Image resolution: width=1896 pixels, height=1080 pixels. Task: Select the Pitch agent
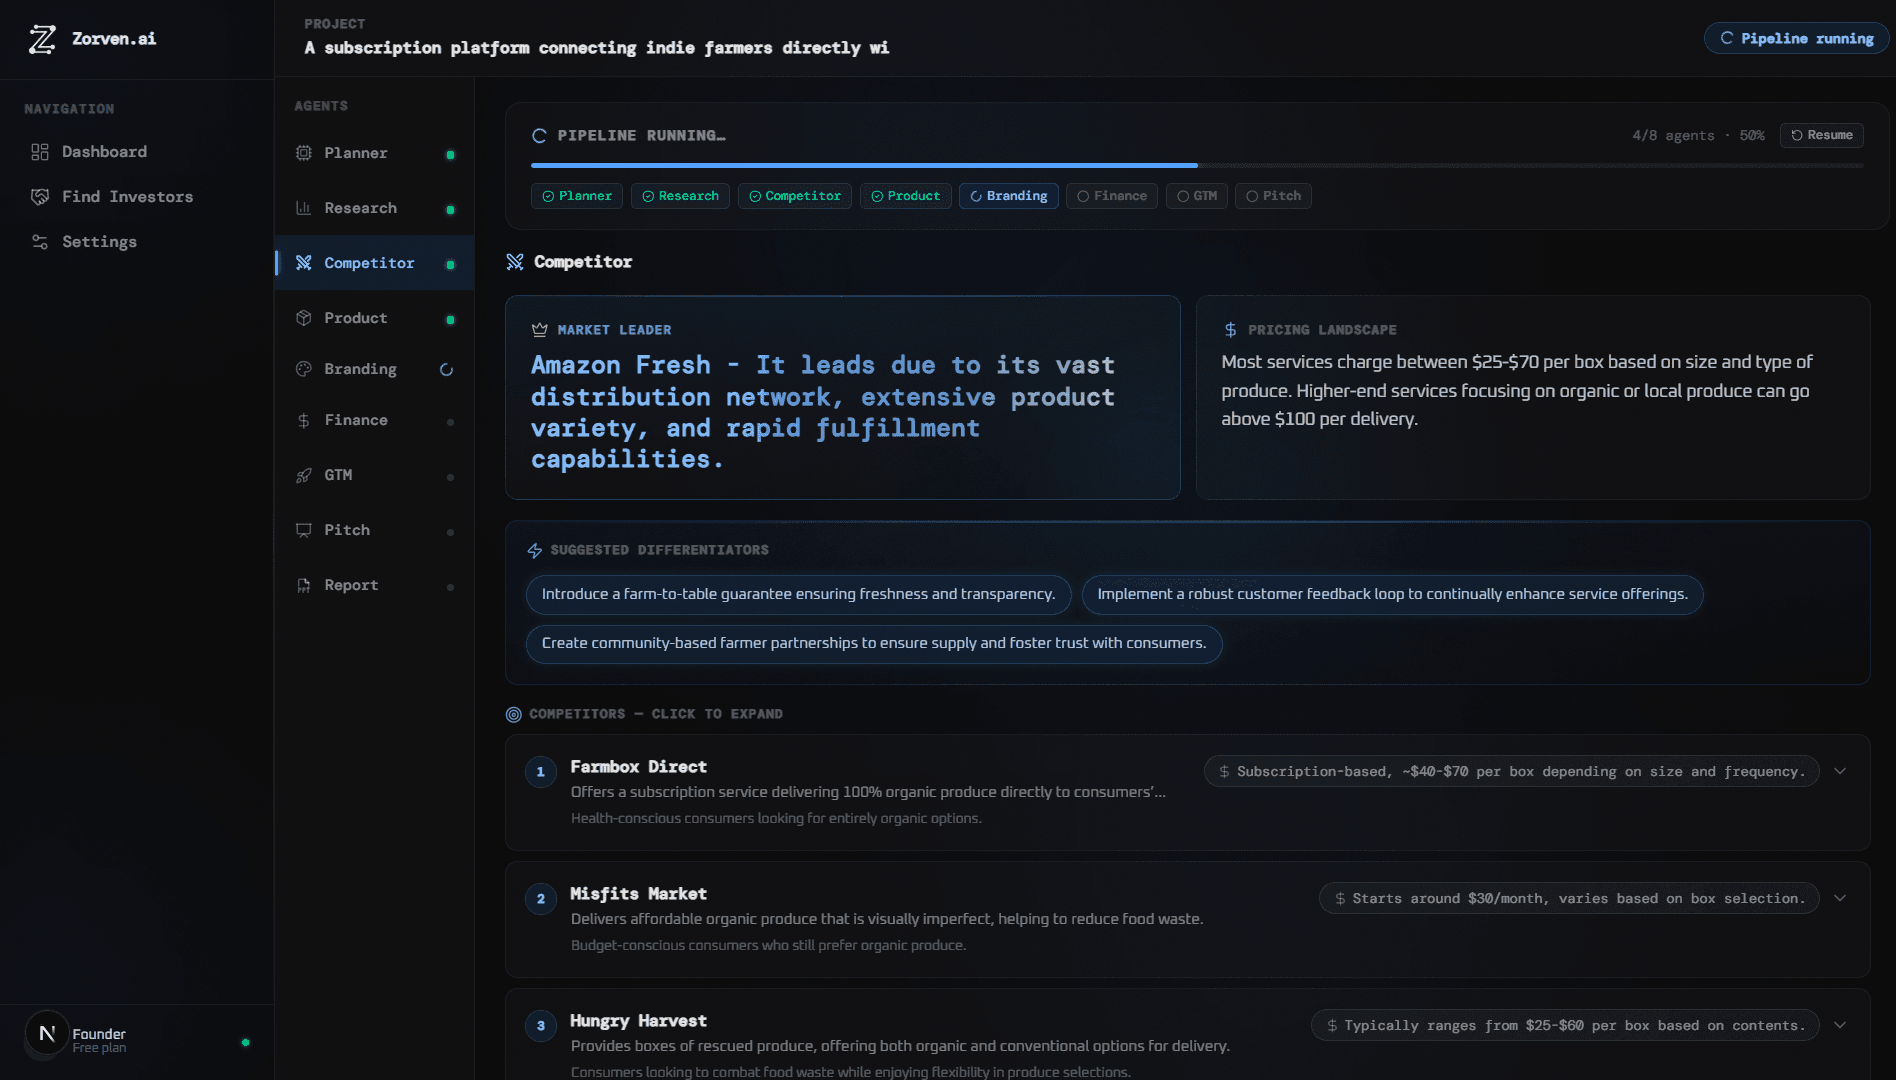375,530
